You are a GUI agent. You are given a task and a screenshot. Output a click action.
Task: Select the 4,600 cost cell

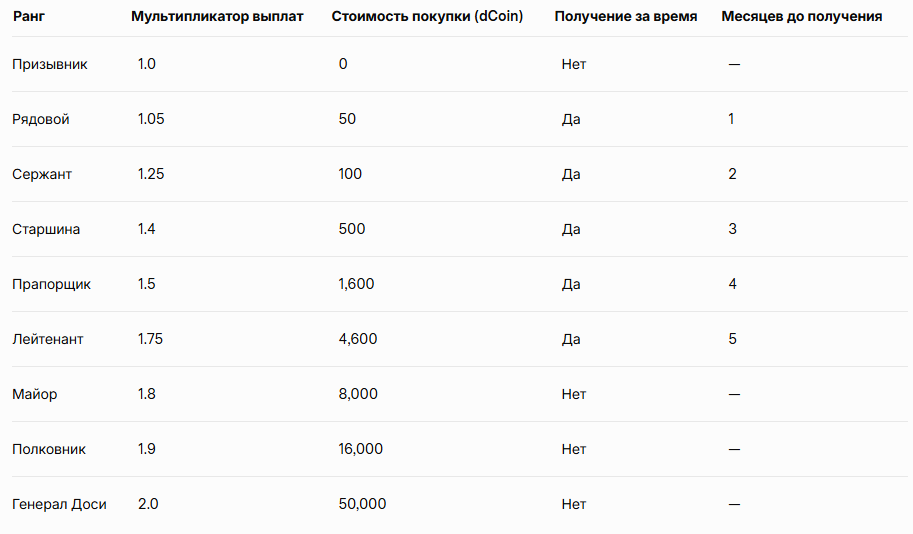(358, 339)
